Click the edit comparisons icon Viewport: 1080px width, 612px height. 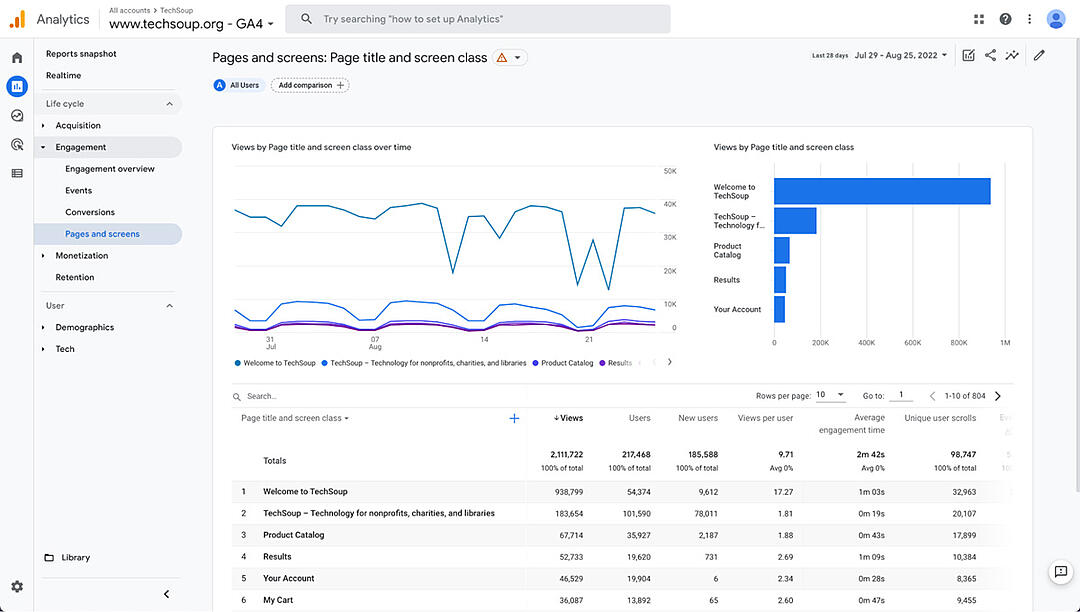click(966, 56)
